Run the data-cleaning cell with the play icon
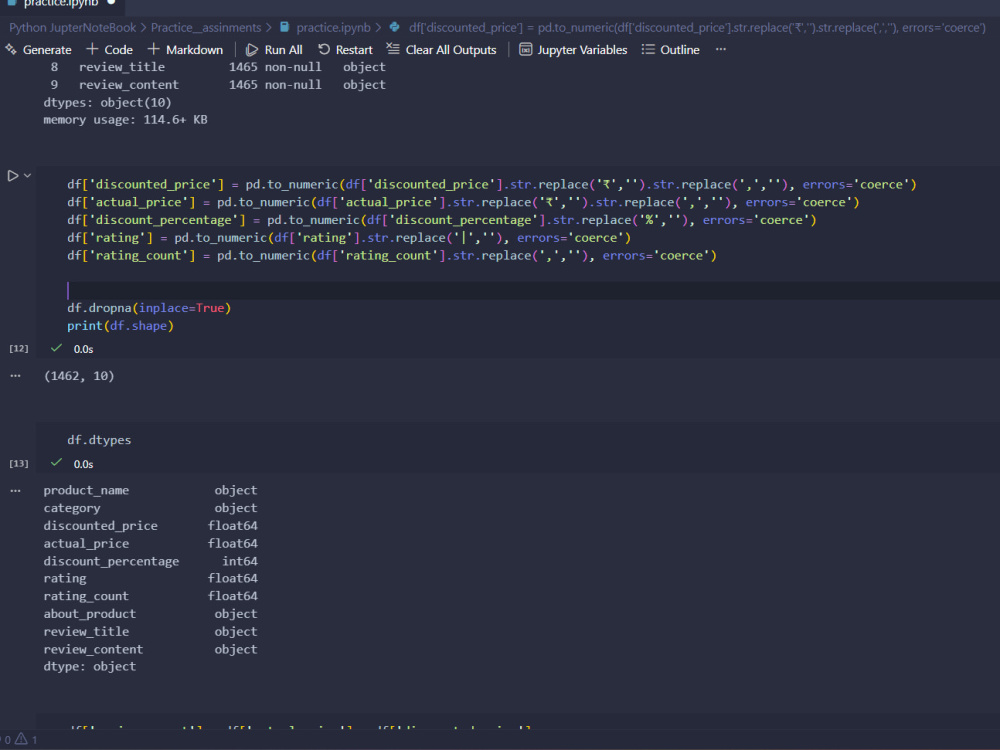Screen dimensions: 1000x750 click(x=13, y=175)
